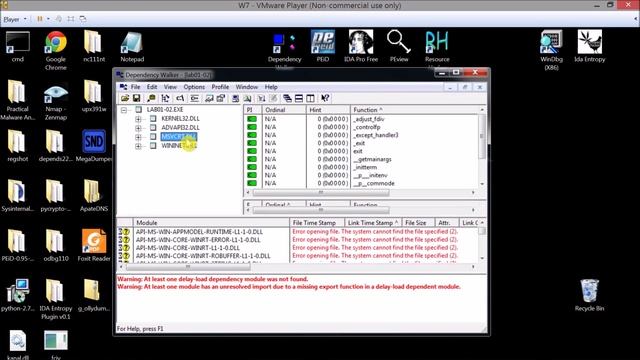
Task: Select the ApateDNS folder icon
Action: point(94,196)
